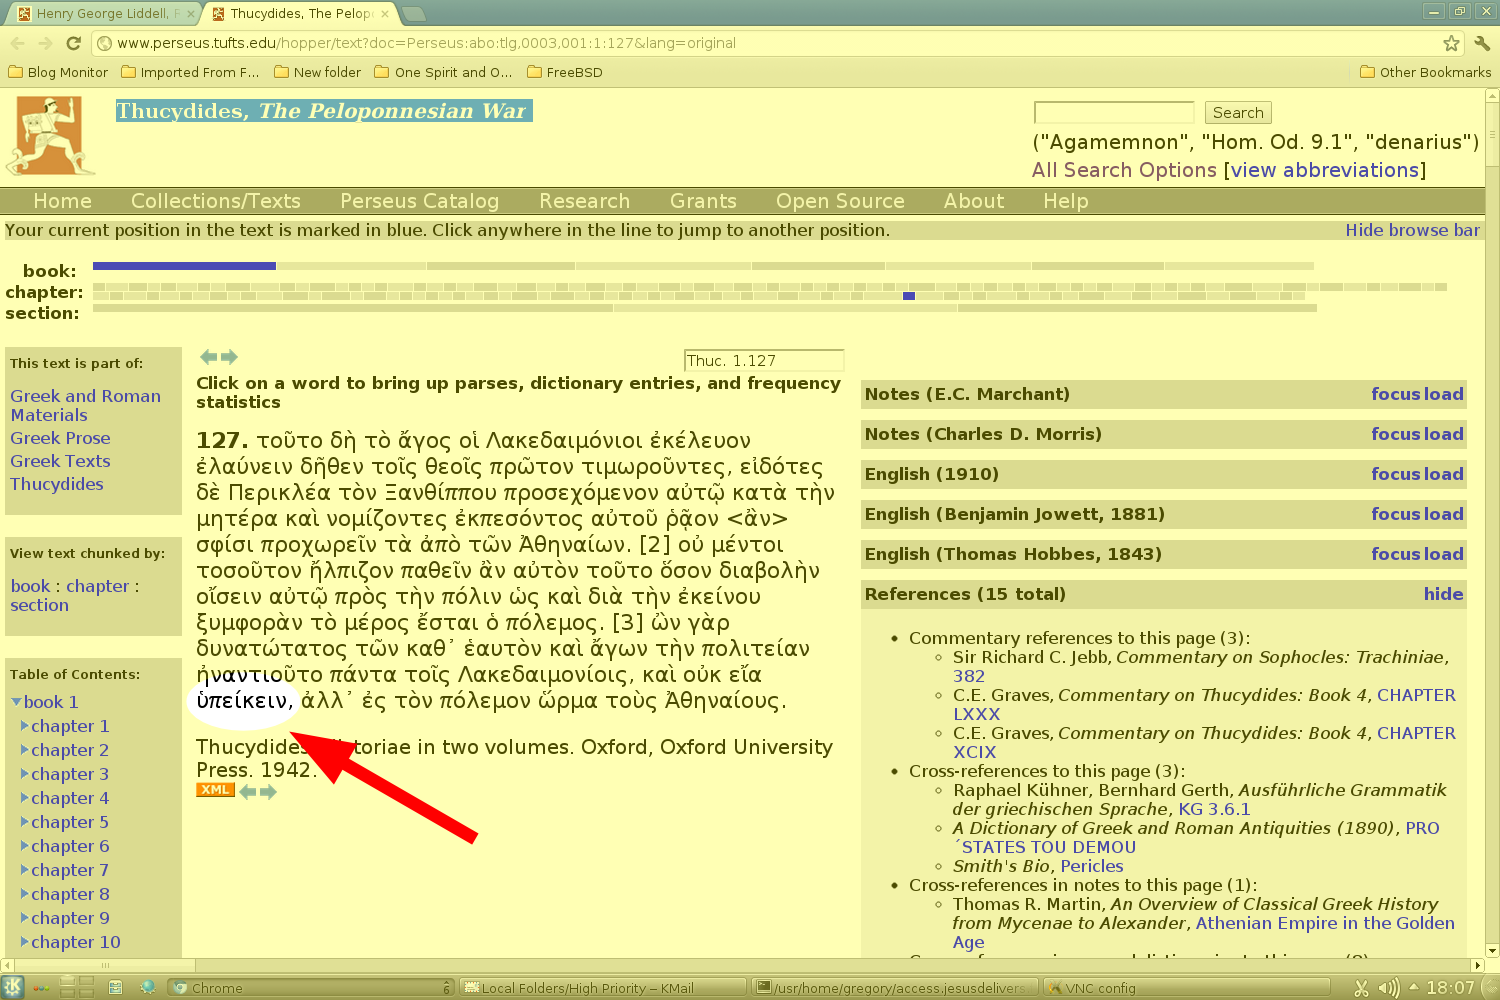Expand chapter 2 triangle in Table of Contents

click(x=25, y=749)
